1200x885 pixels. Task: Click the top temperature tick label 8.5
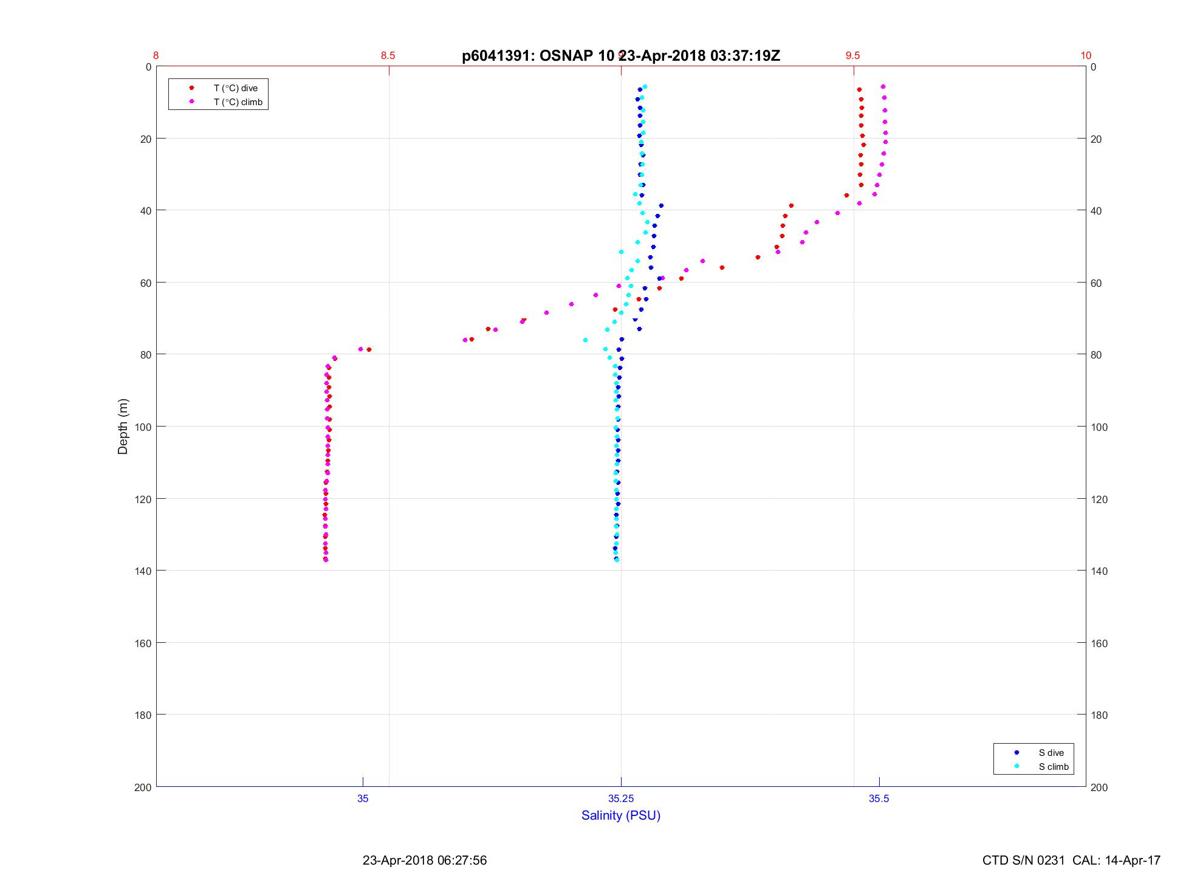388,56
